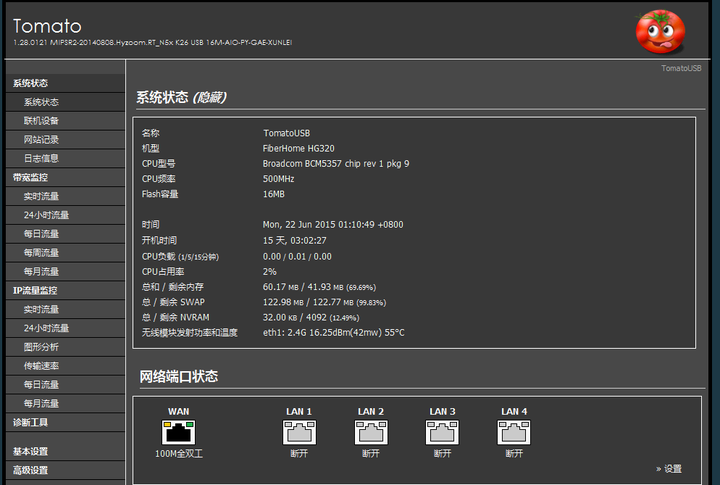Click the model value FiberHome HG320
Viewport: 720px width, 485px height.
point(298,148)
